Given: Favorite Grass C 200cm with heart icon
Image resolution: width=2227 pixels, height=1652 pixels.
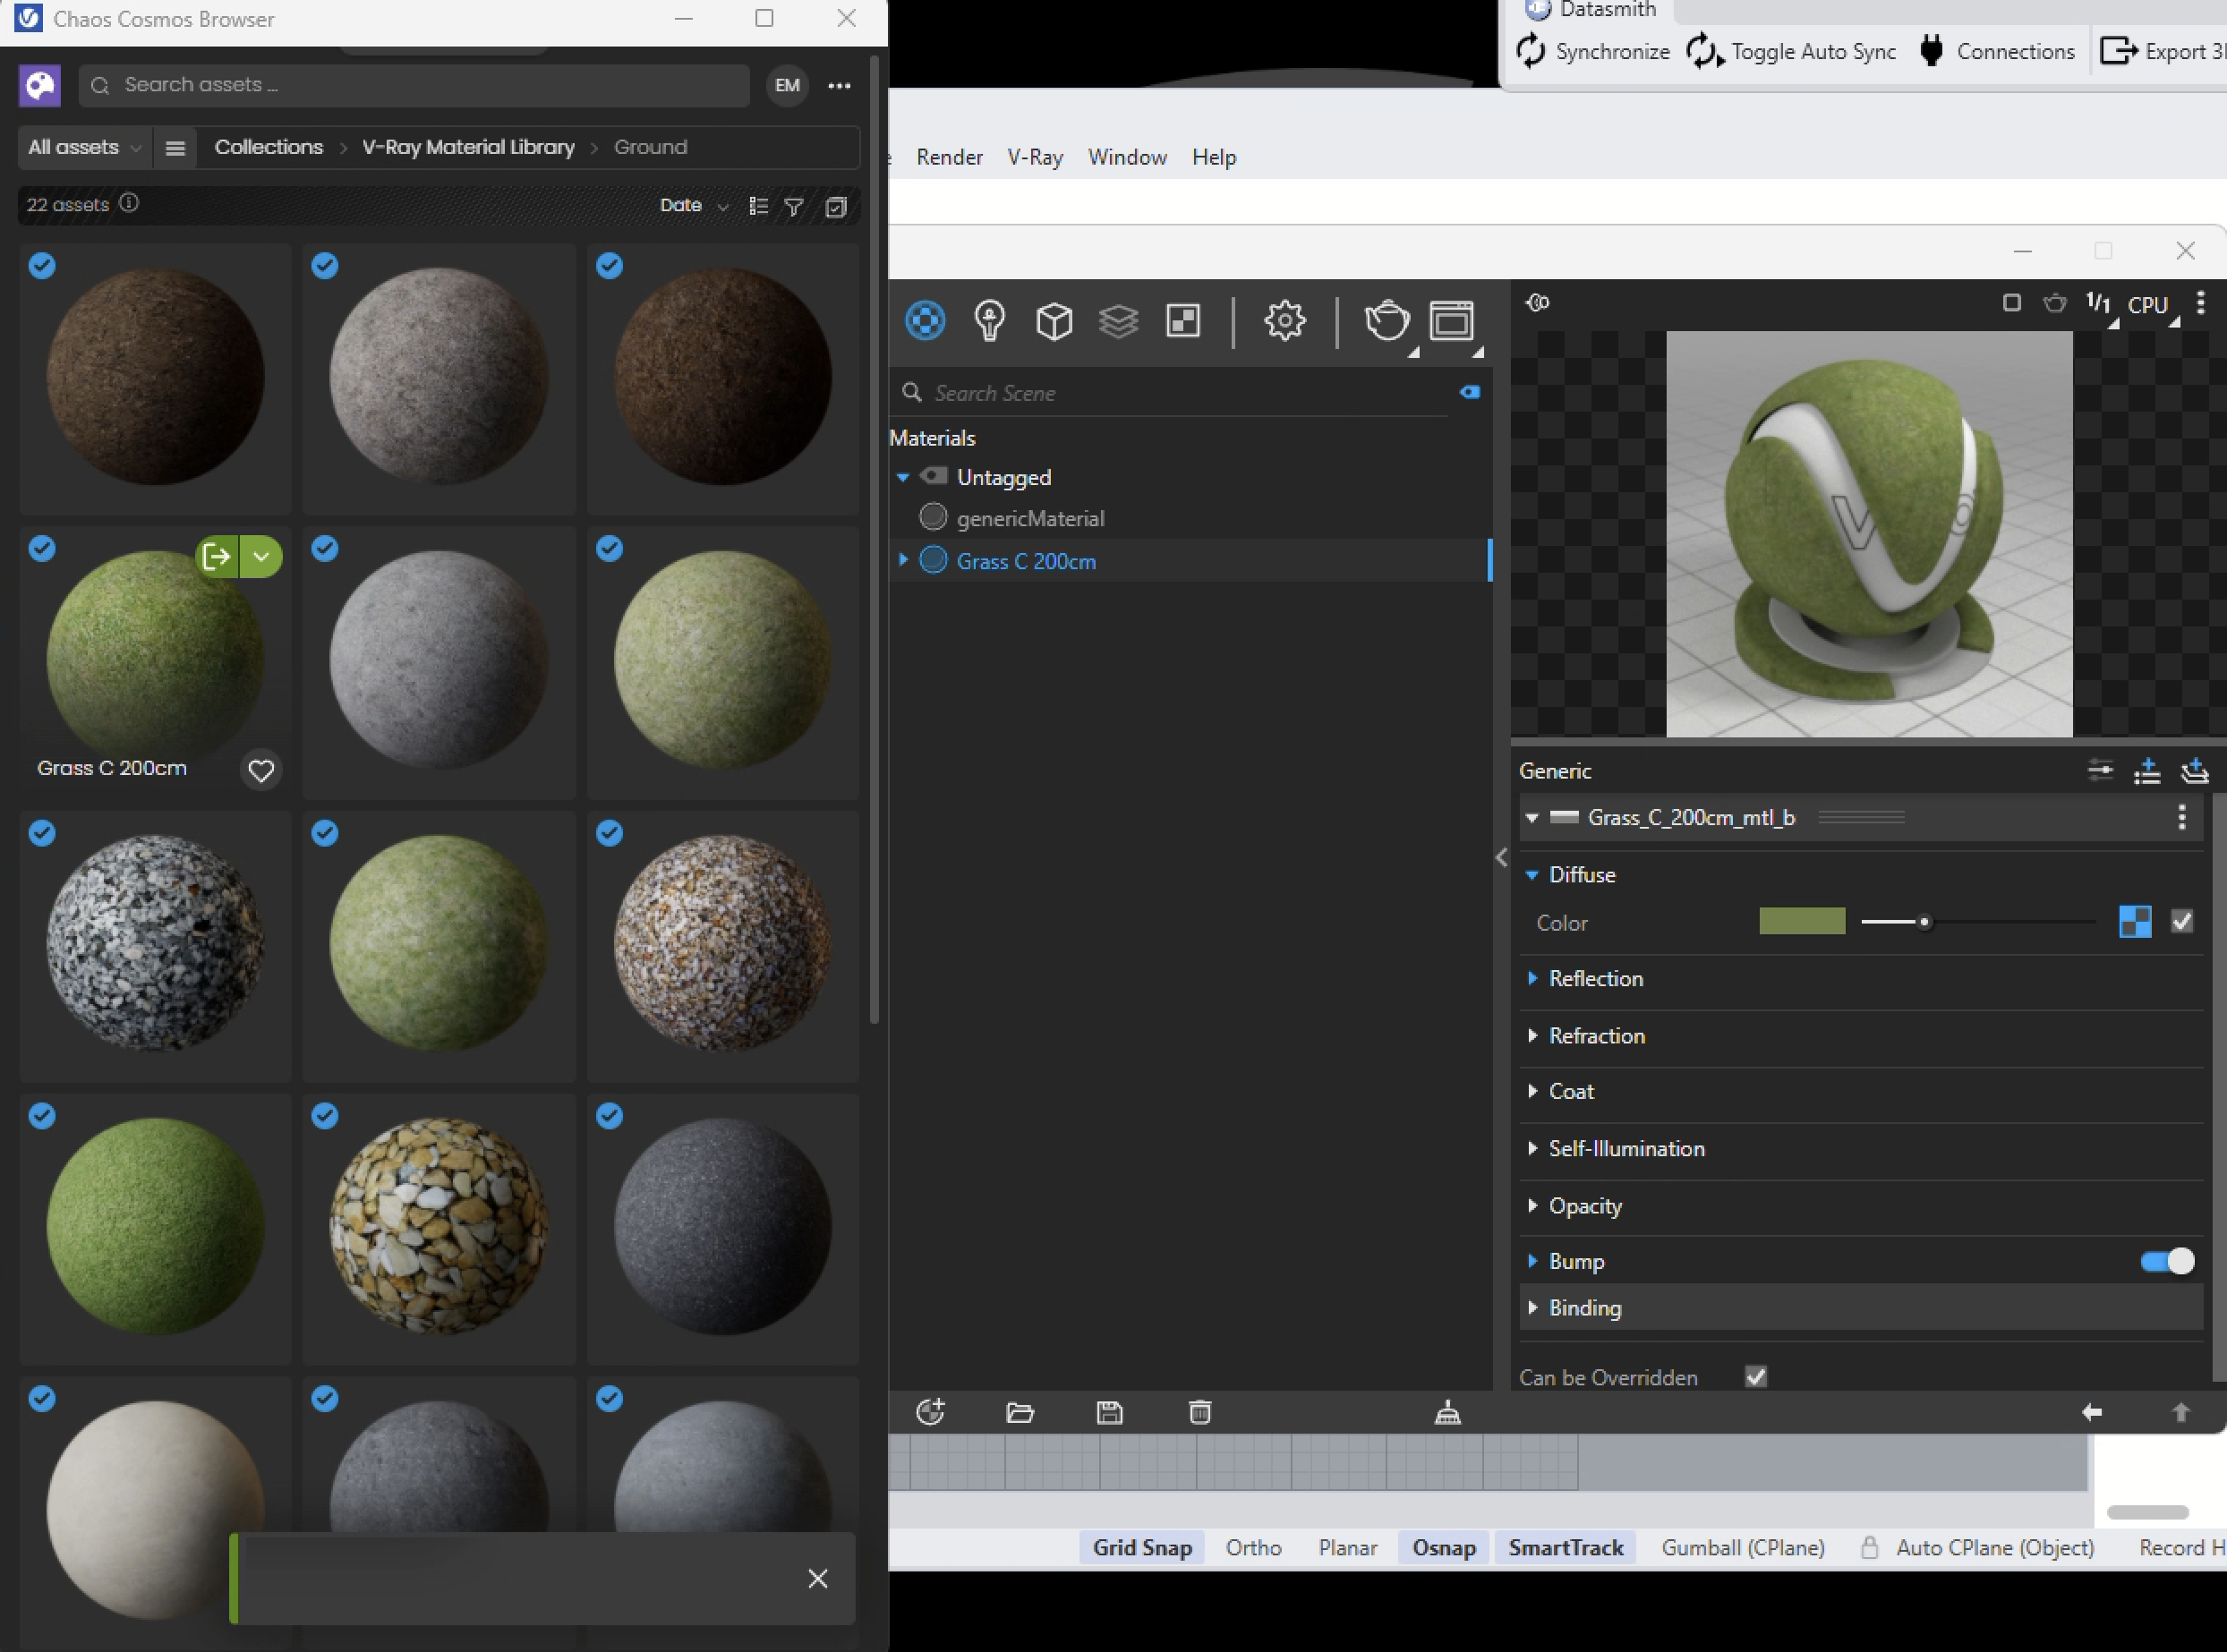Looking at the screenshot, I should [261, 770].
